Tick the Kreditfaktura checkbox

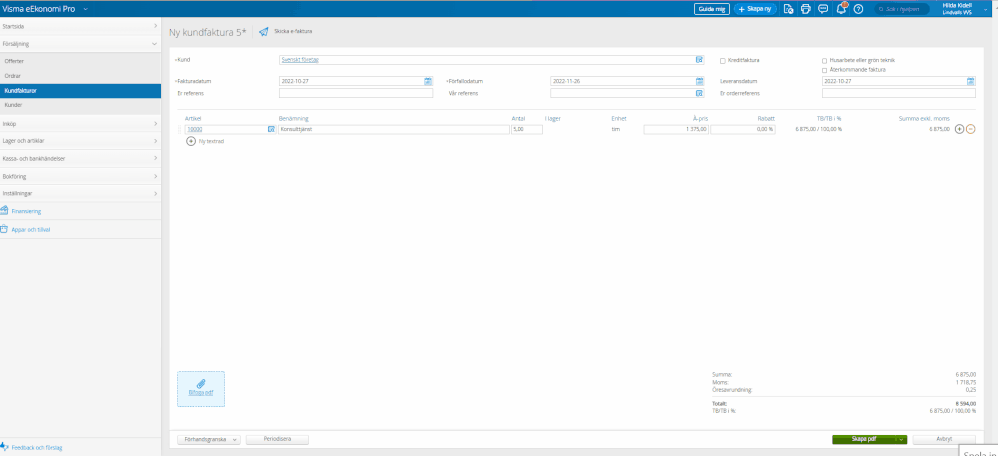(723, 60)
